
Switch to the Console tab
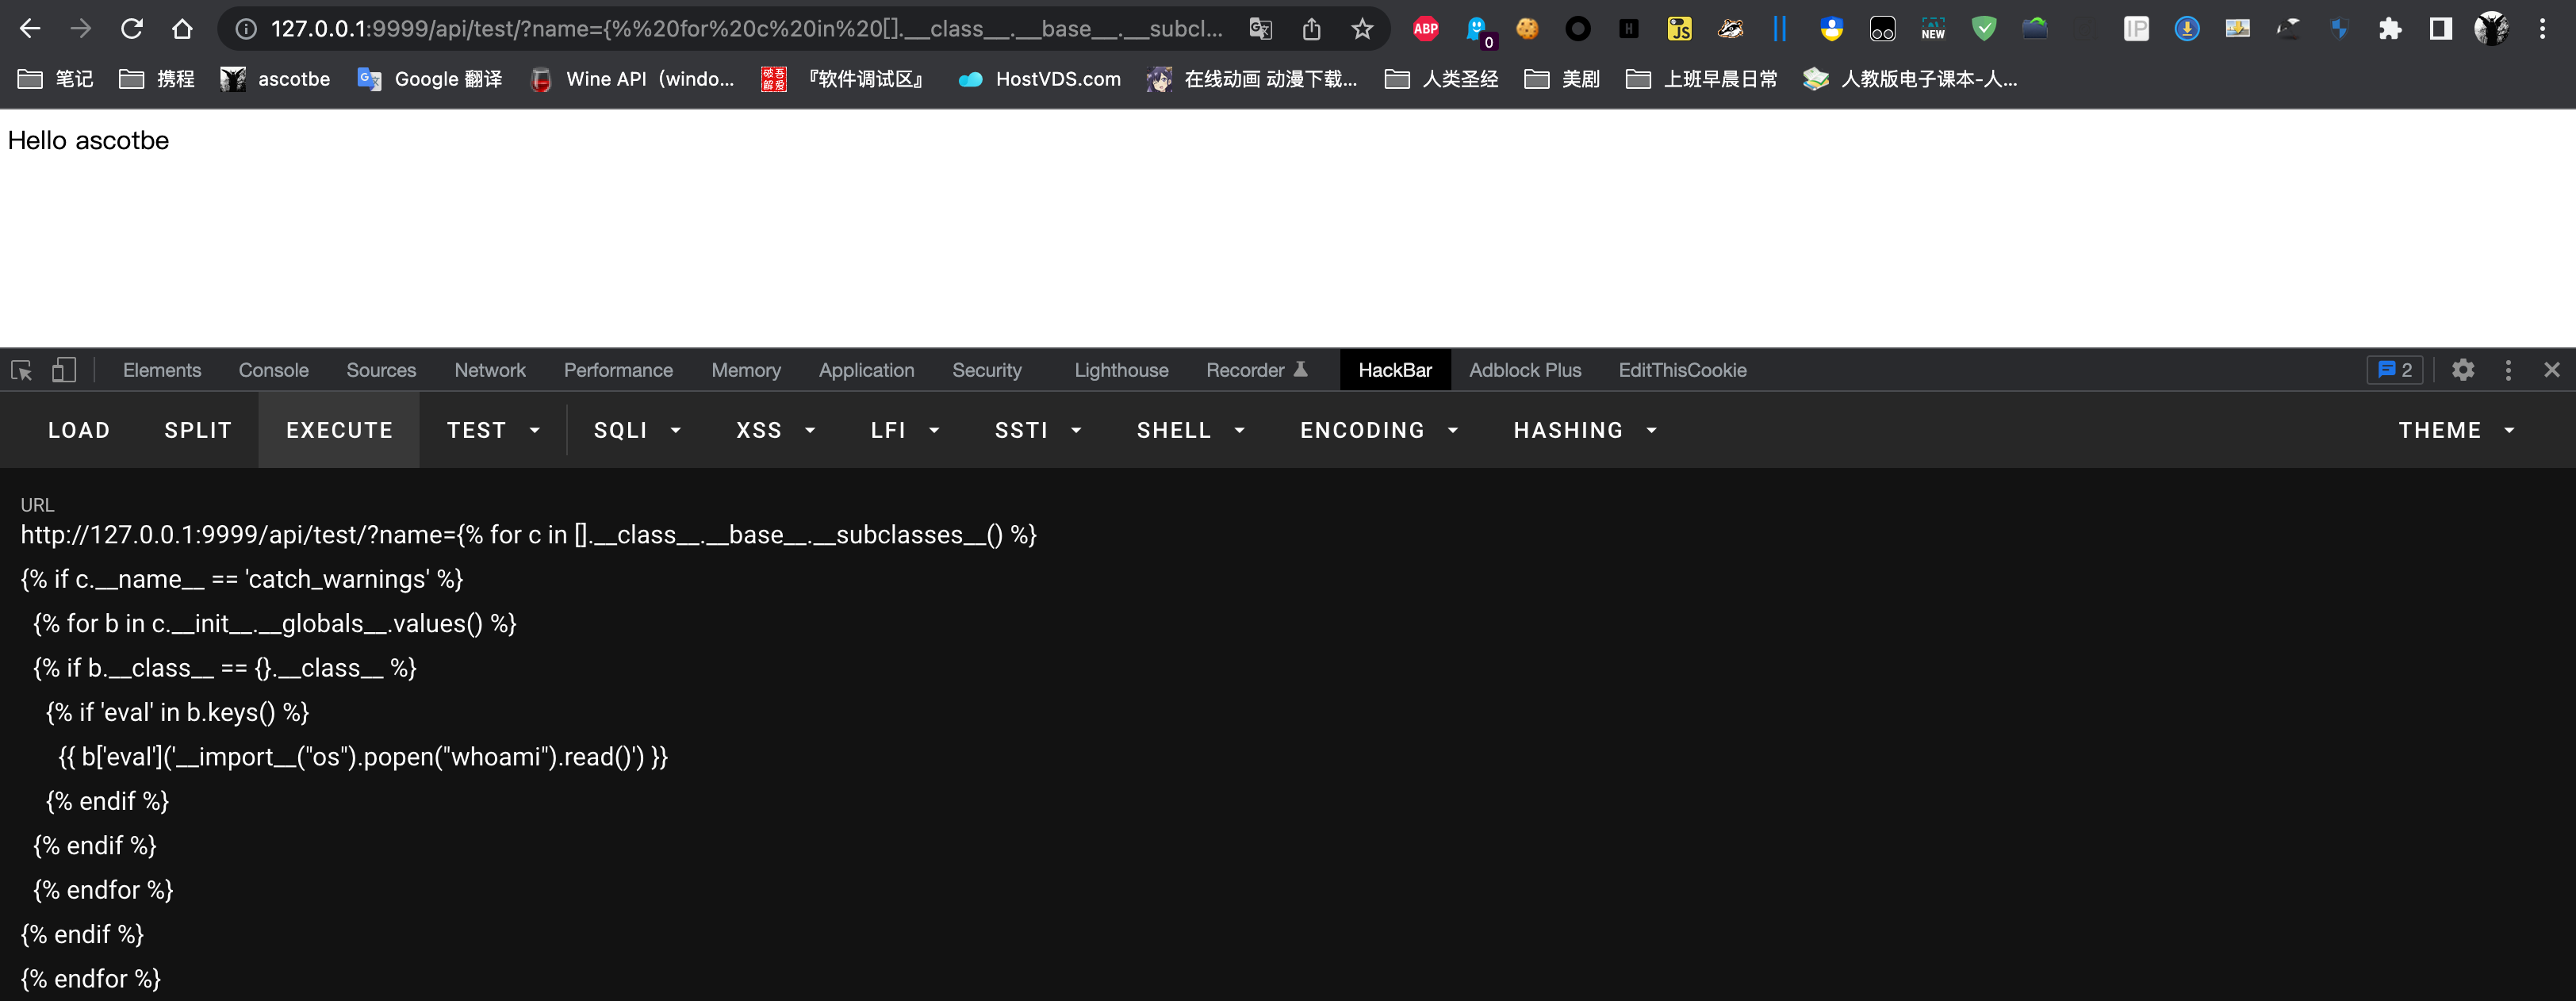(x=273, y=370)
